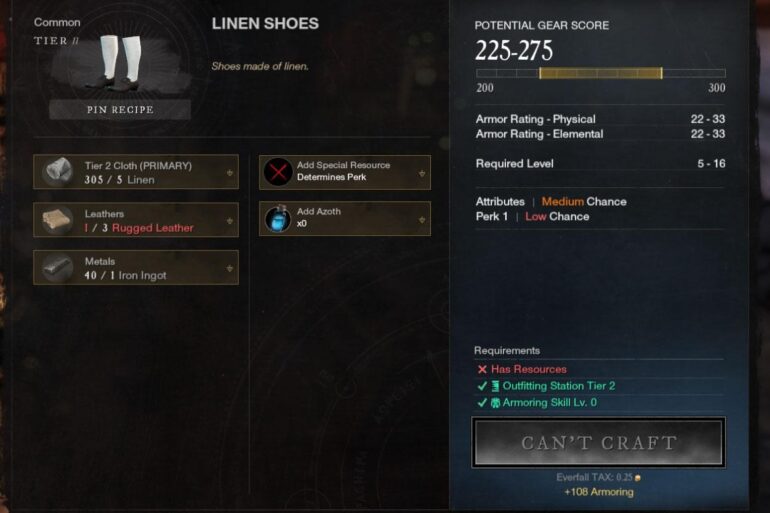The image size is (770, 513).
Task: Click the Armoring Skill requirement icon
Action: (495, 403)
